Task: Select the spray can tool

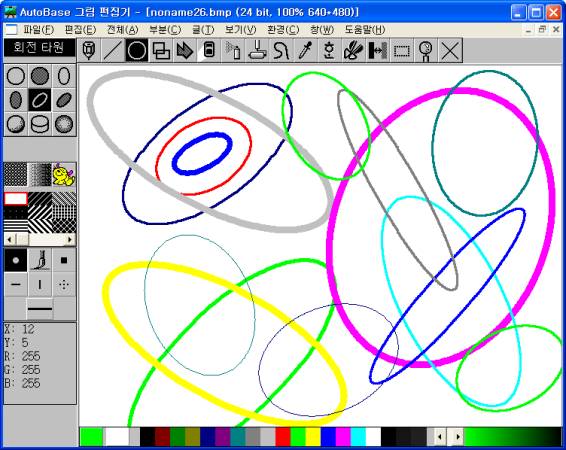Action: [x=233, y=50]
